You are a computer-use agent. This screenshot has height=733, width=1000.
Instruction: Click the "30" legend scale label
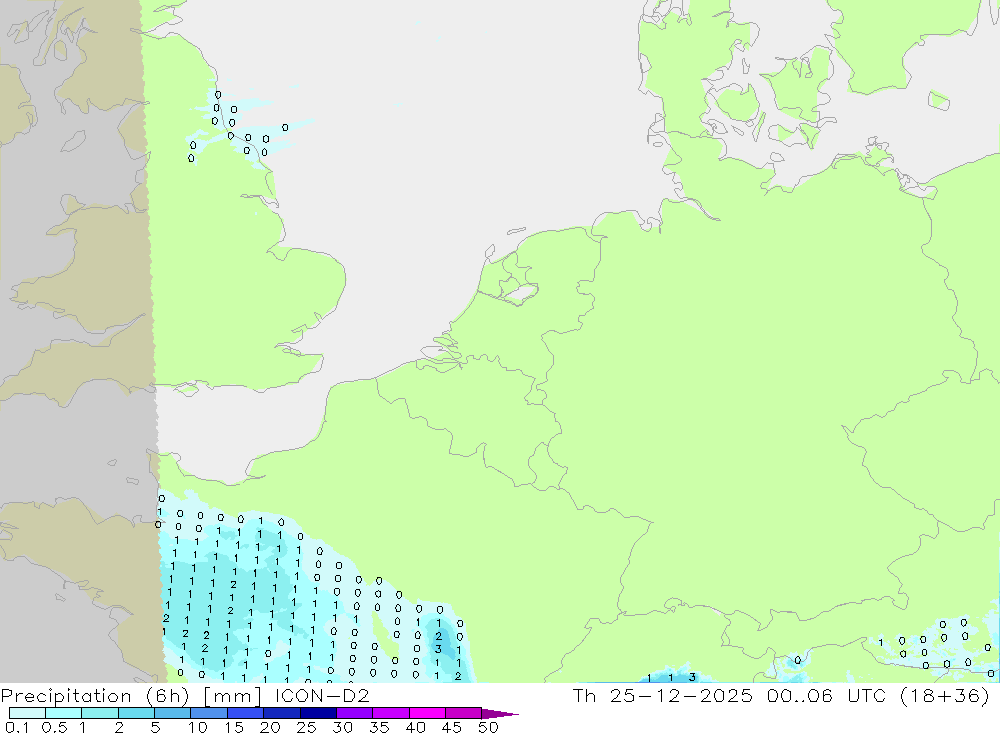342,727
